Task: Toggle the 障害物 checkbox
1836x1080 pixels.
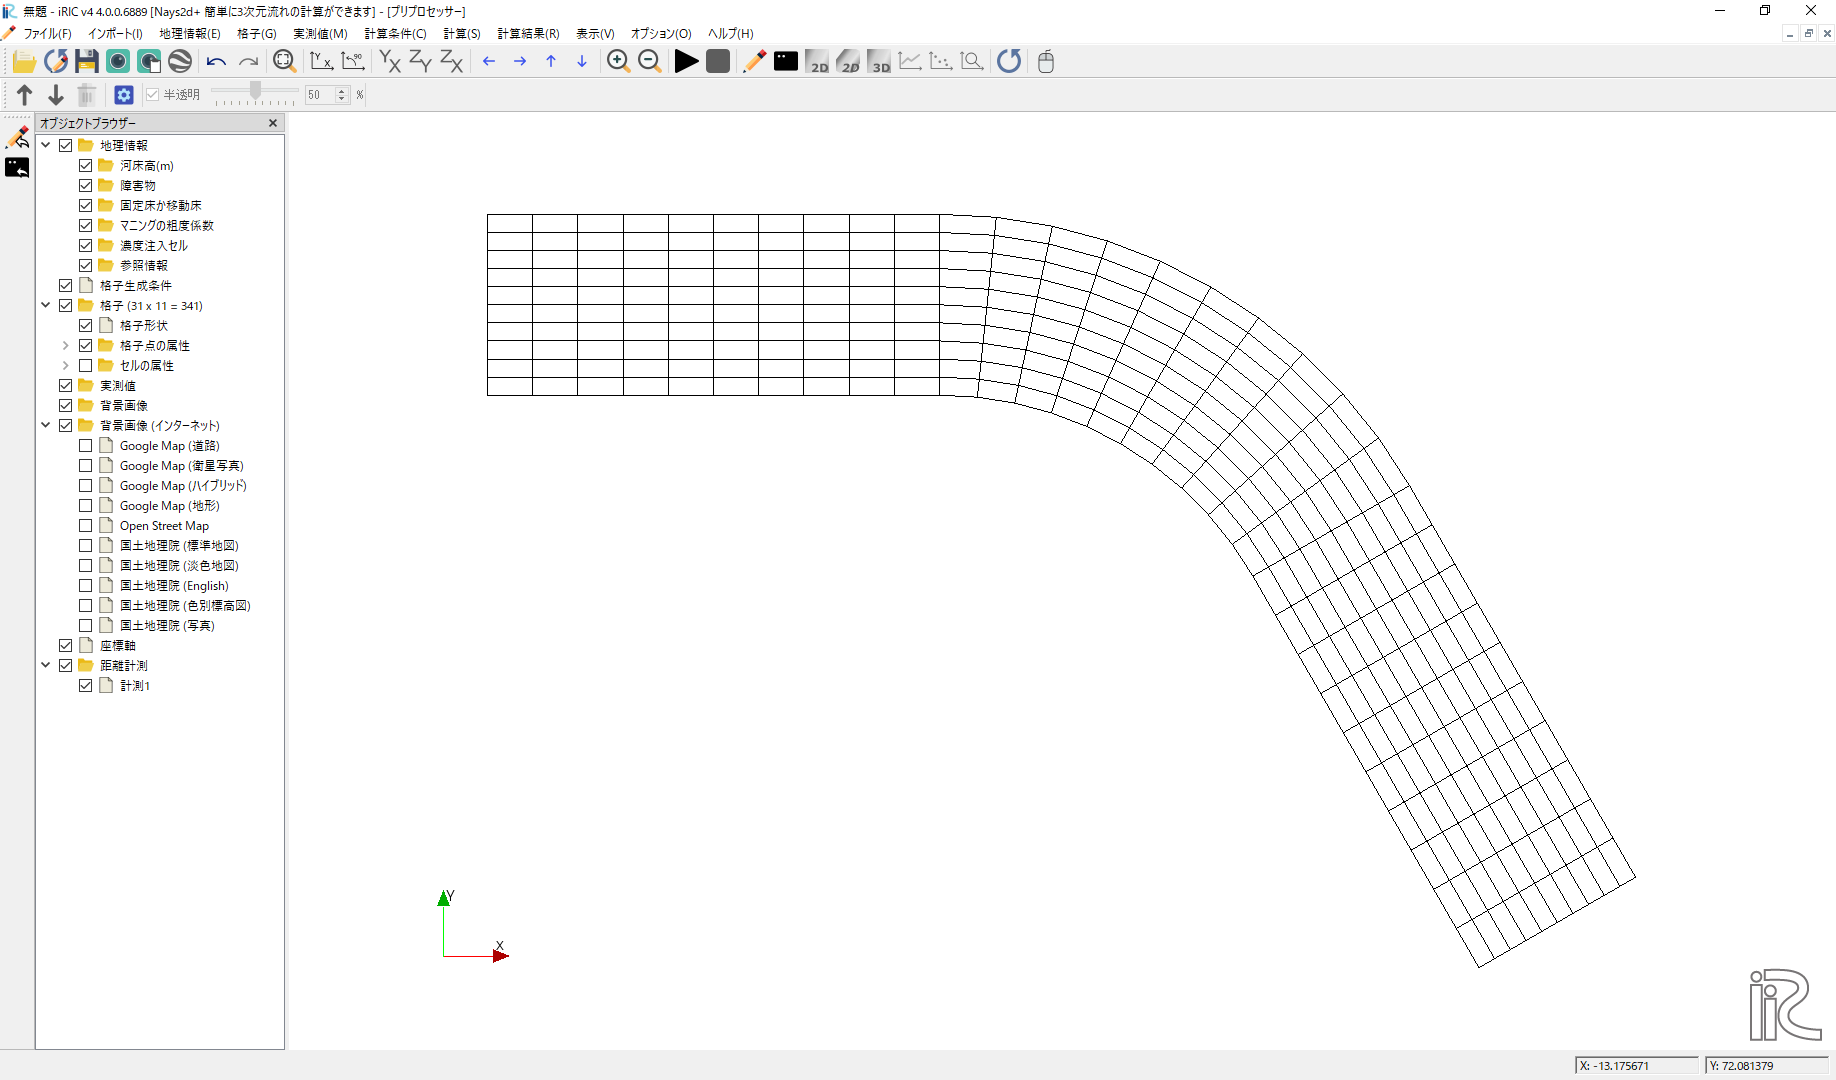Action: [86, 186]
